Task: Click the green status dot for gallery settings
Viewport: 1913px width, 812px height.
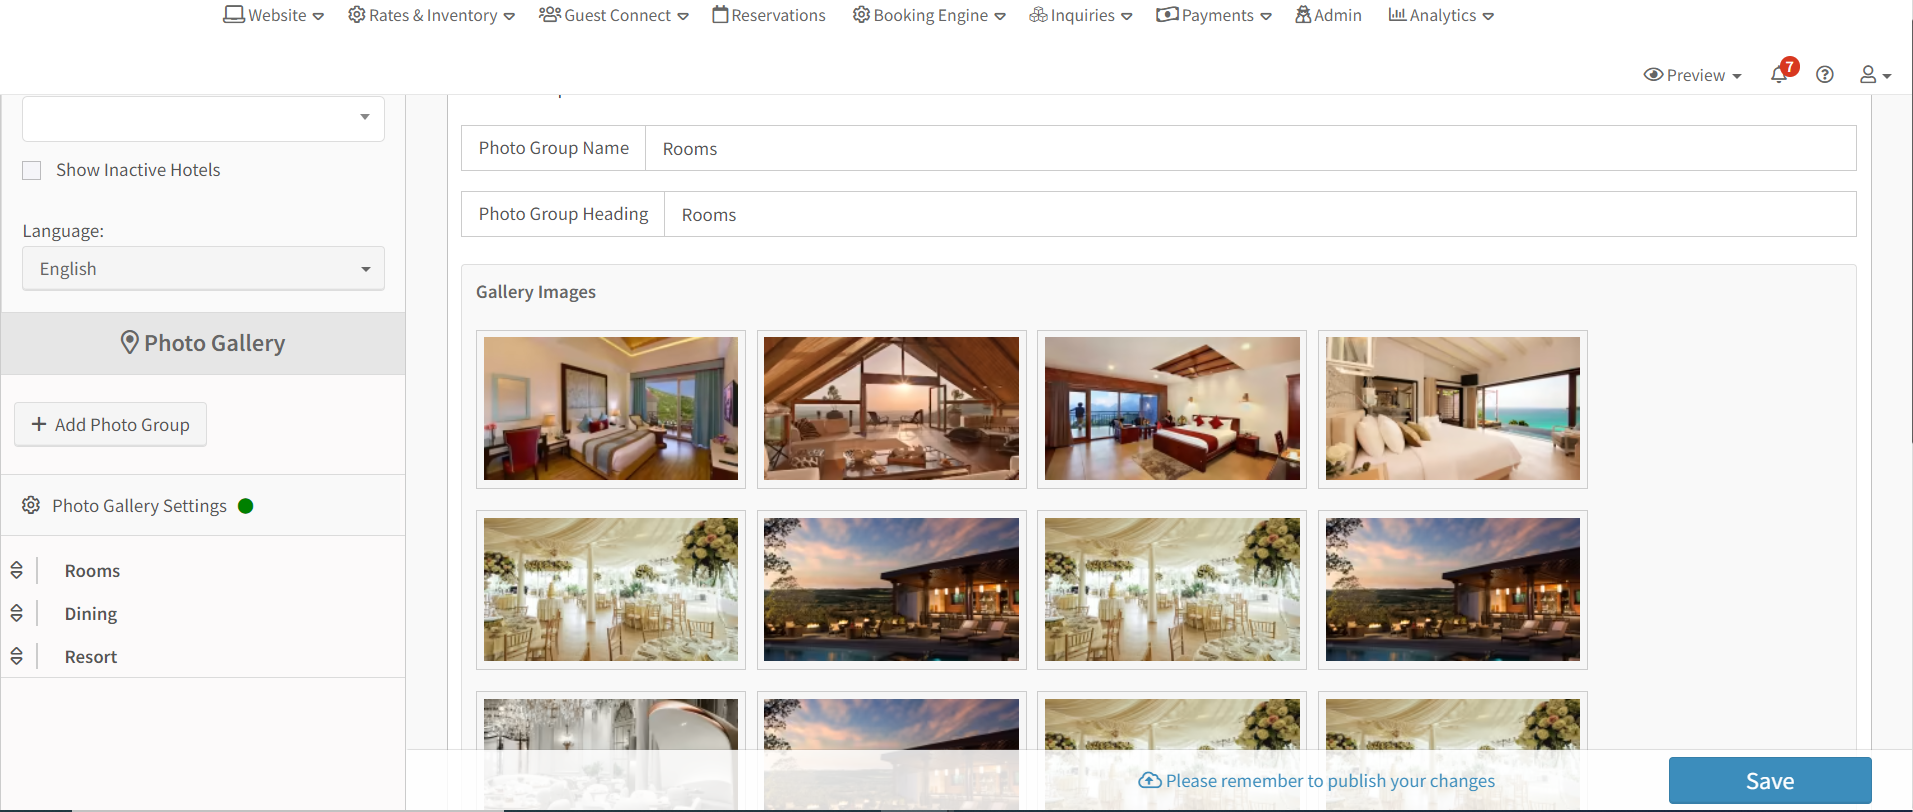Action: [x=246, y=506]
